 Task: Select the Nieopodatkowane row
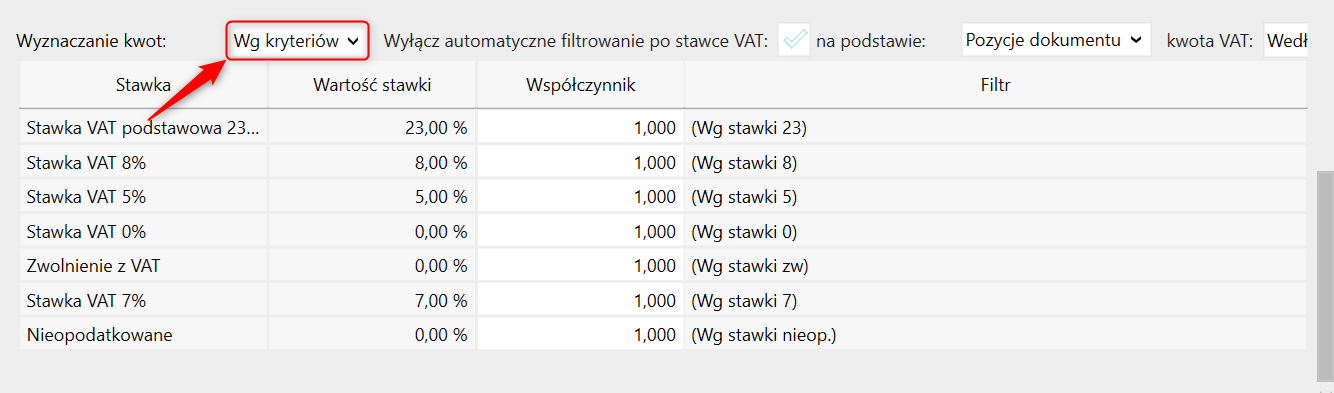tap(663, 335)
